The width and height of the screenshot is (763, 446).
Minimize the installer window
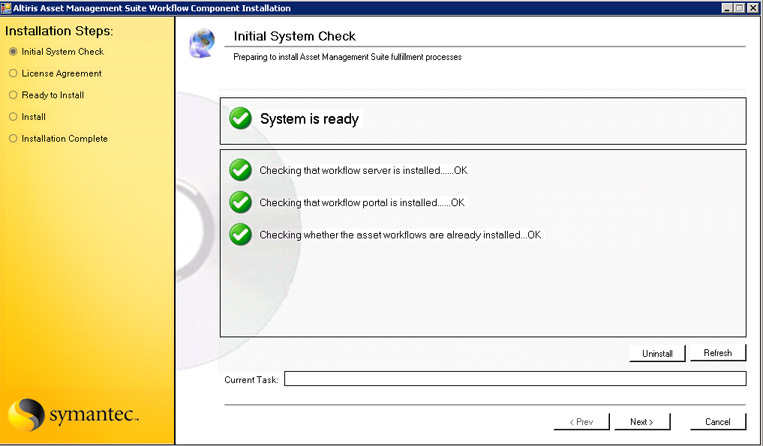coord(727,8)
